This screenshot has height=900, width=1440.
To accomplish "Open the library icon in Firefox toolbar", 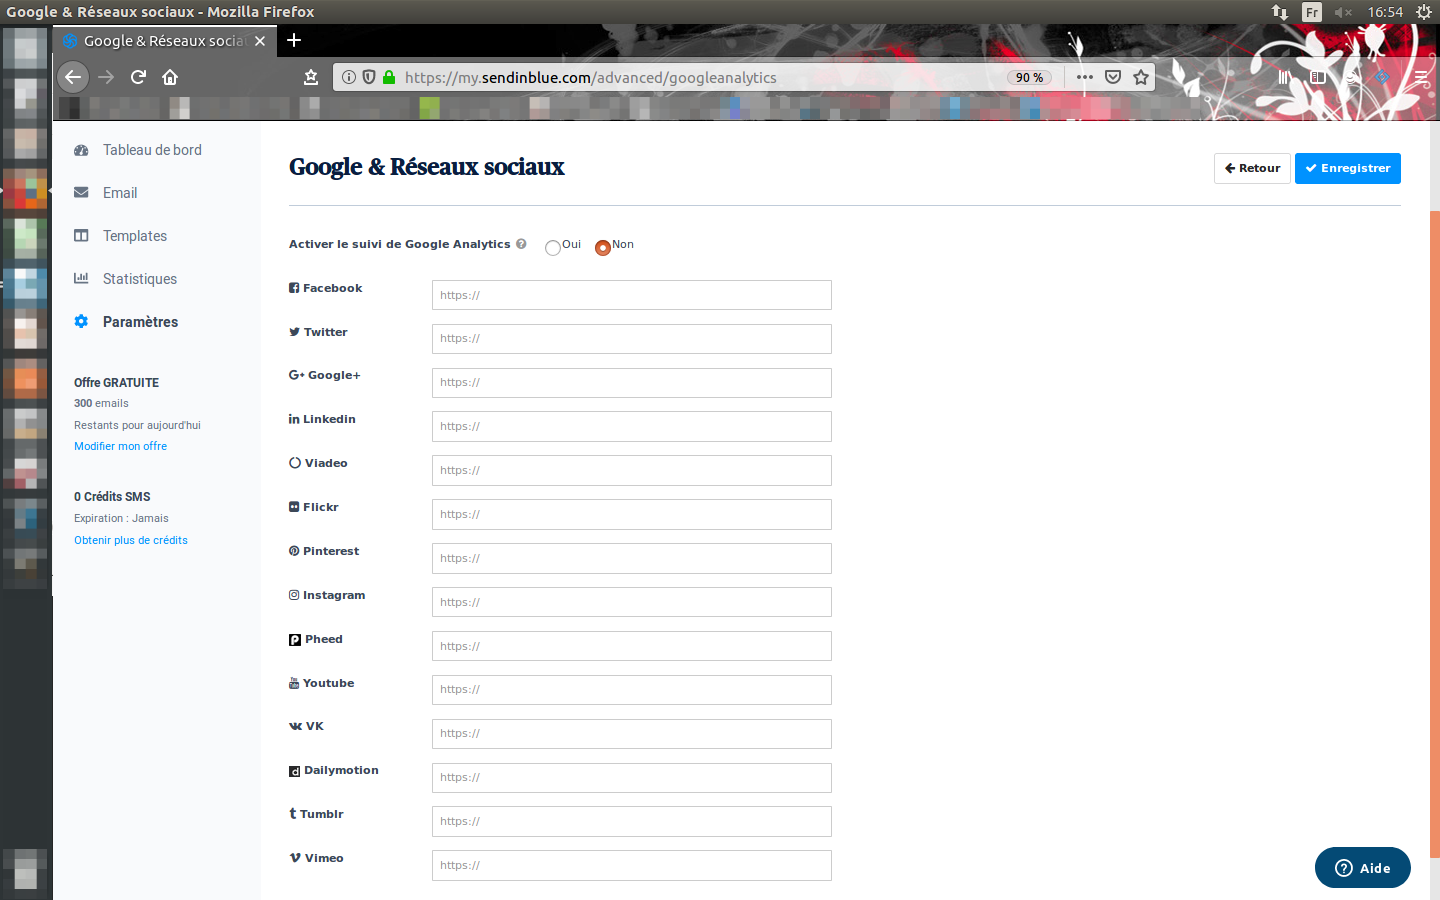I will (x=1285, y=77).
